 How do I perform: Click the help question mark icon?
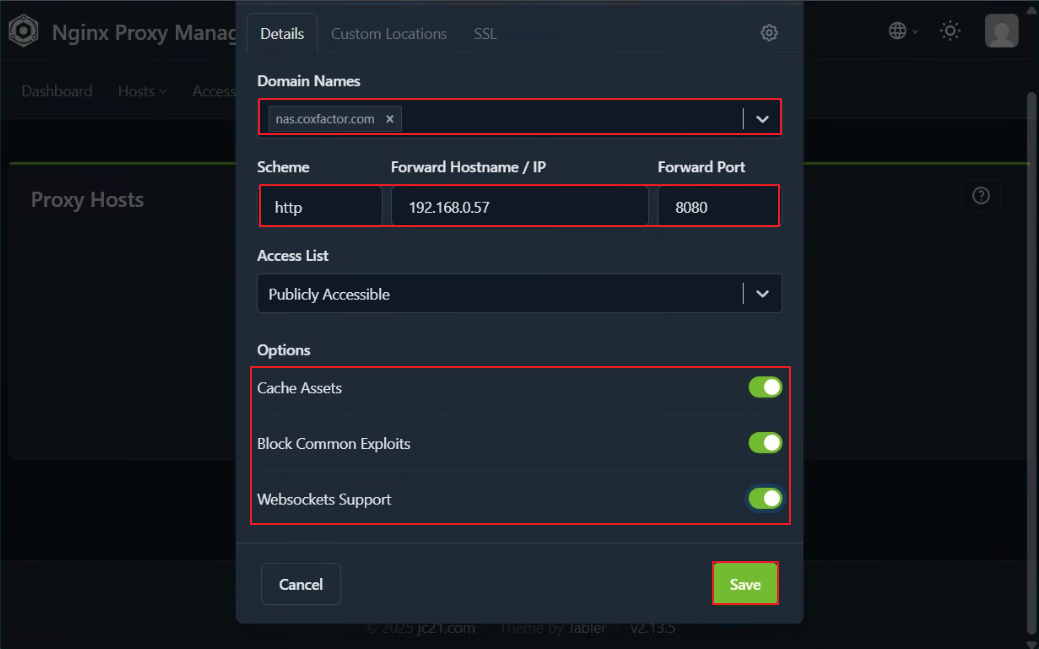981,196
